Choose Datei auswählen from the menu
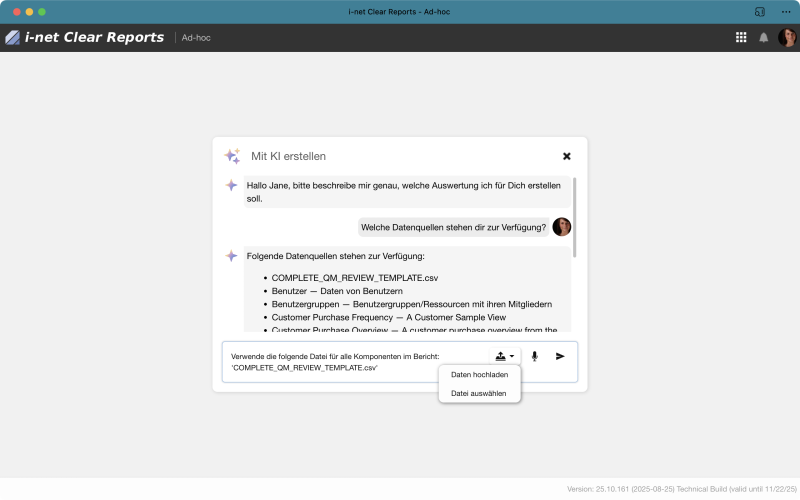The width and height of the screenshot is (800, 500). tap(479, 393)
